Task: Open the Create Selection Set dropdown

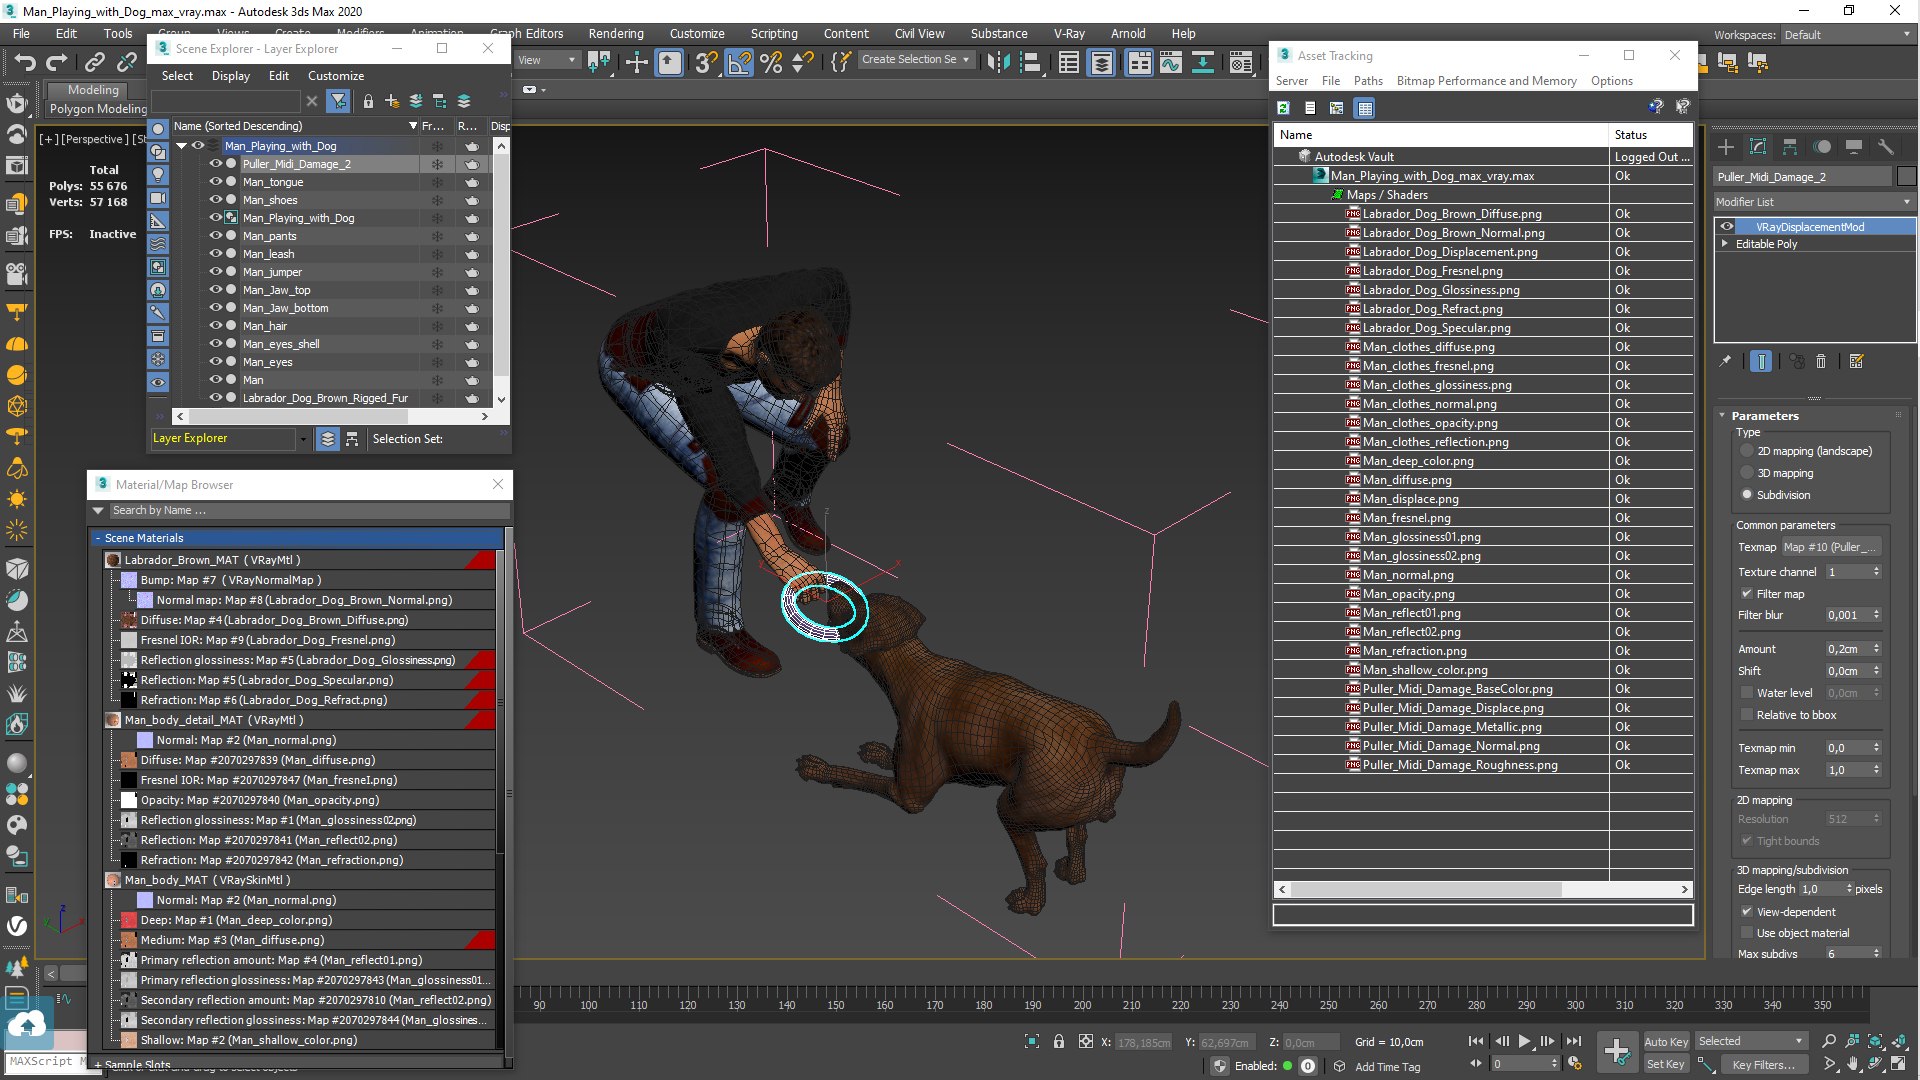Action: coord(916,60)
